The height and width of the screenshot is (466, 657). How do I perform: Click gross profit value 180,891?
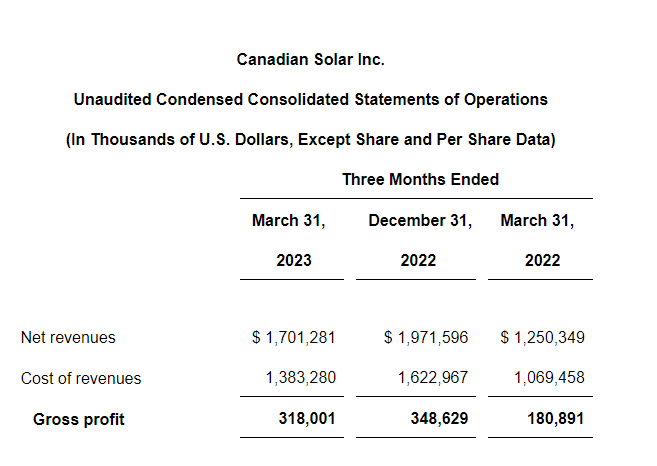555,419
